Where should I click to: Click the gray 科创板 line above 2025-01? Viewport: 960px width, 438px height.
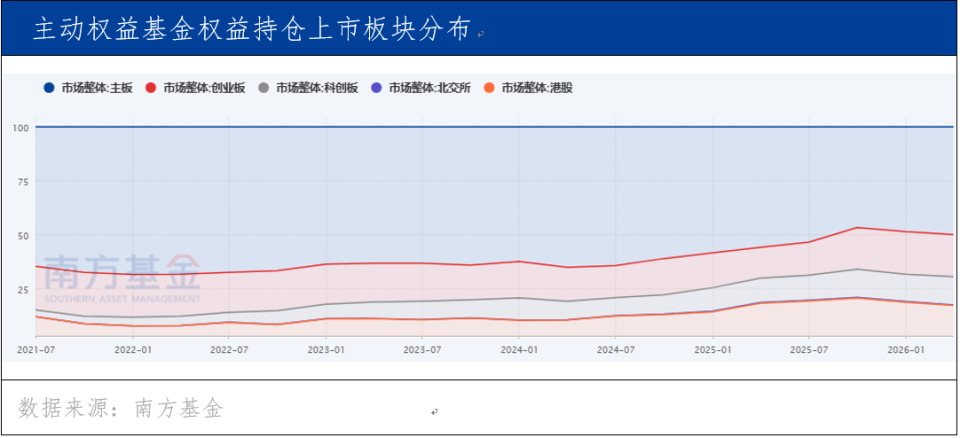point(713,287)
